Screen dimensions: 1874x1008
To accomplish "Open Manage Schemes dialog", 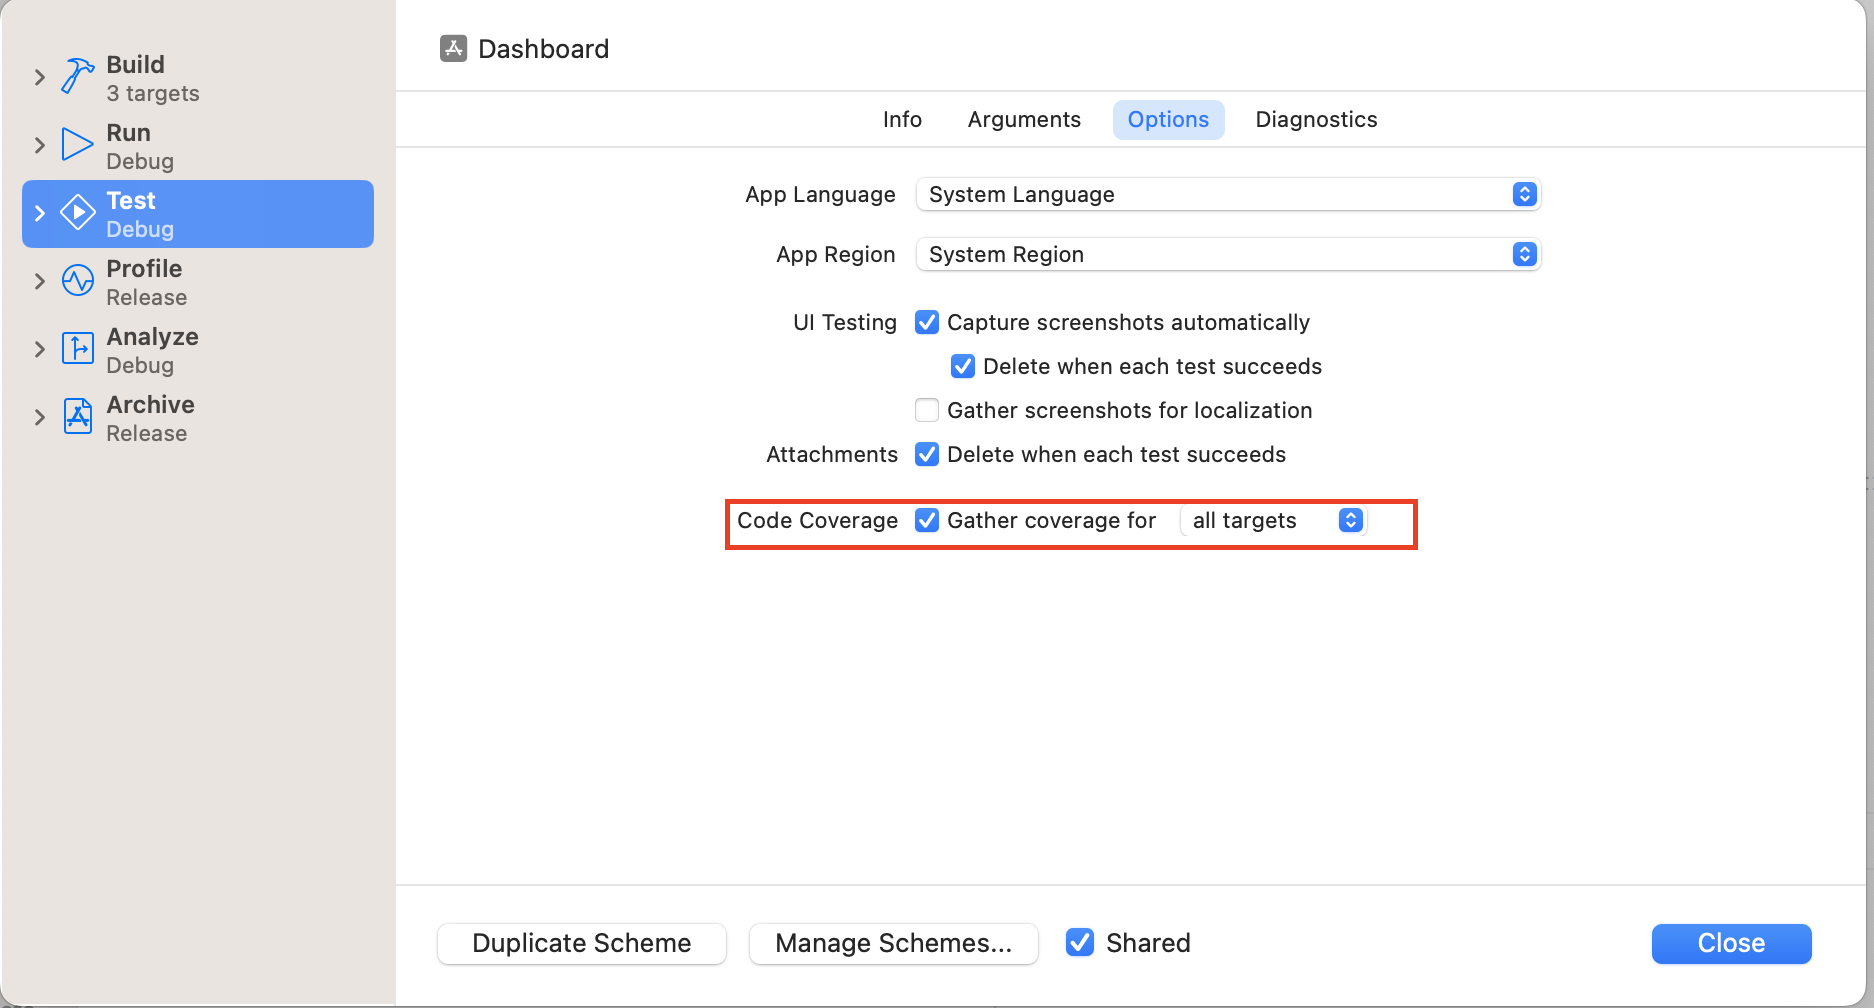I will click(894, 943).
